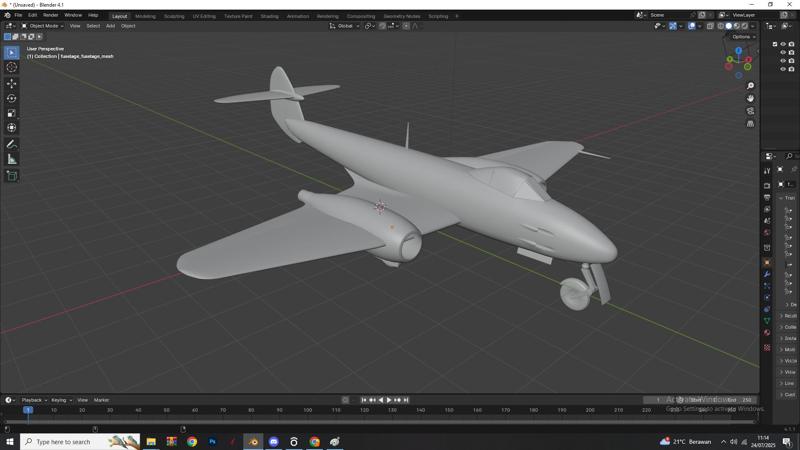Open the viewport Add menu
800x450 pixels.
110,26
